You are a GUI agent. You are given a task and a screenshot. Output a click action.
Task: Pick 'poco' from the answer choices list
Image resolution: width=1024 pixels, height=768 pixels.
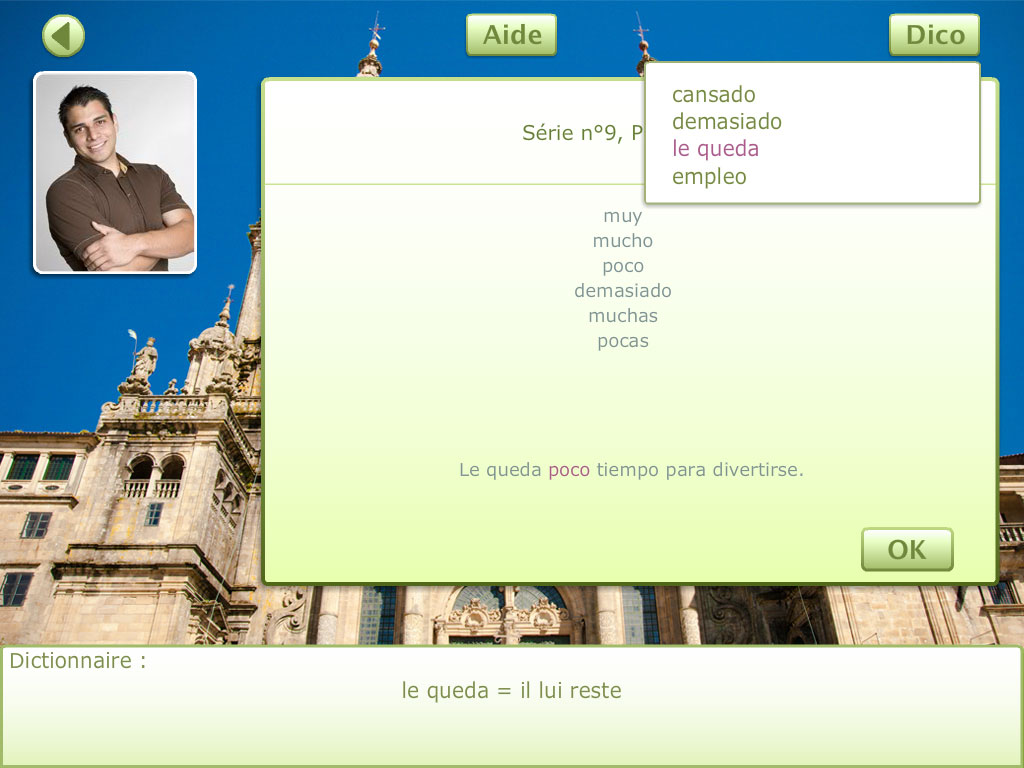(x=622, y=266)
